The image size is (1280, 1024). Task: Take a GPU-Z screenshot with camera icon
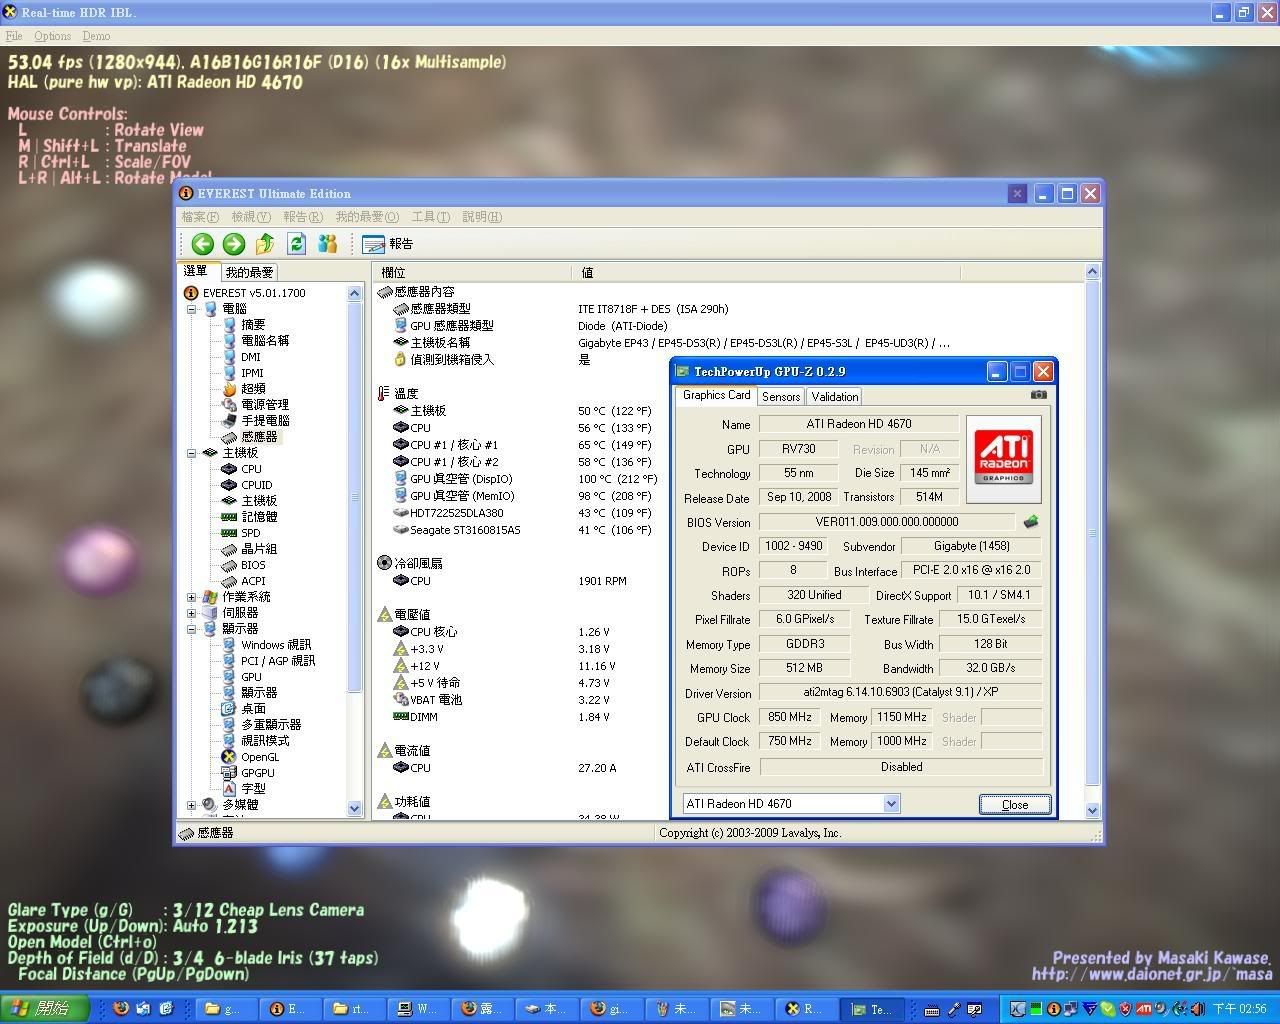[x=1039, y=395]
